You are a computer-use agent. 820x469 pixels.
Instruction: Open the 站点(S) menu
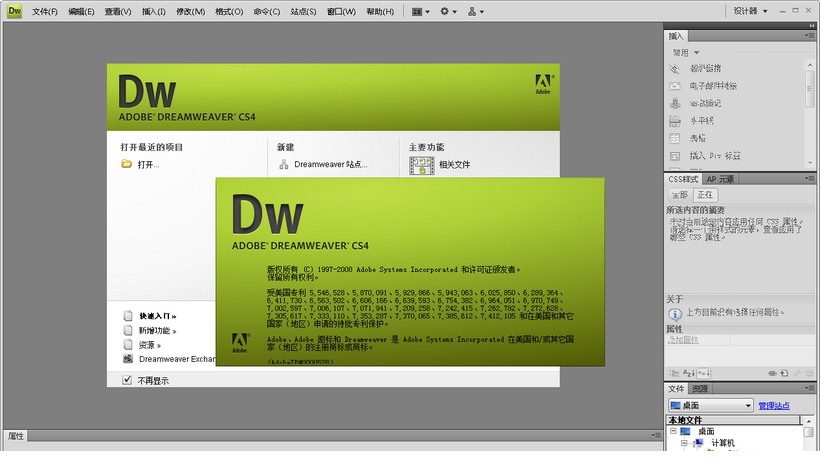tap(303, 12)
